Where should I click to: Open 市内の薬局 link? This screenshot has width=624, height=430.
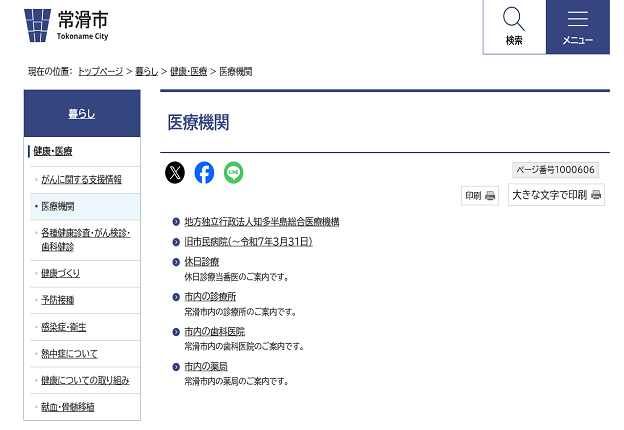click(x=206, y=367)
